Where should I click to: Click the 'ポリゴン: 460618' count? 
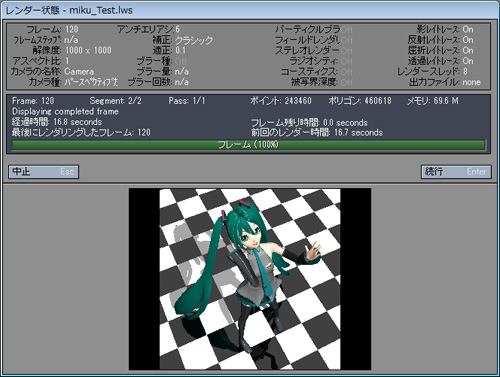coord(360,101)
